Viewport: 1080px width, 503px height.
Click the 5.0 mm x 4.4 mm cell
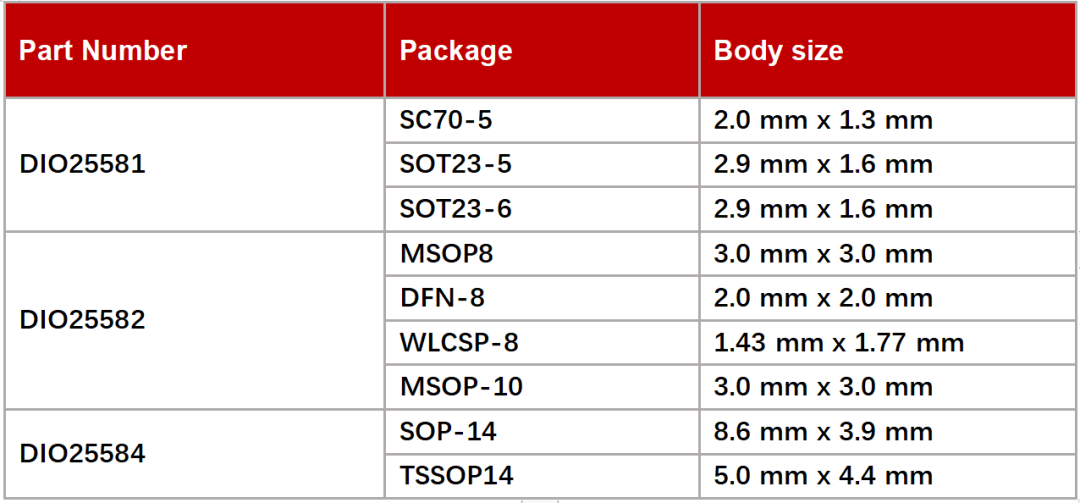tap(823, 476)
